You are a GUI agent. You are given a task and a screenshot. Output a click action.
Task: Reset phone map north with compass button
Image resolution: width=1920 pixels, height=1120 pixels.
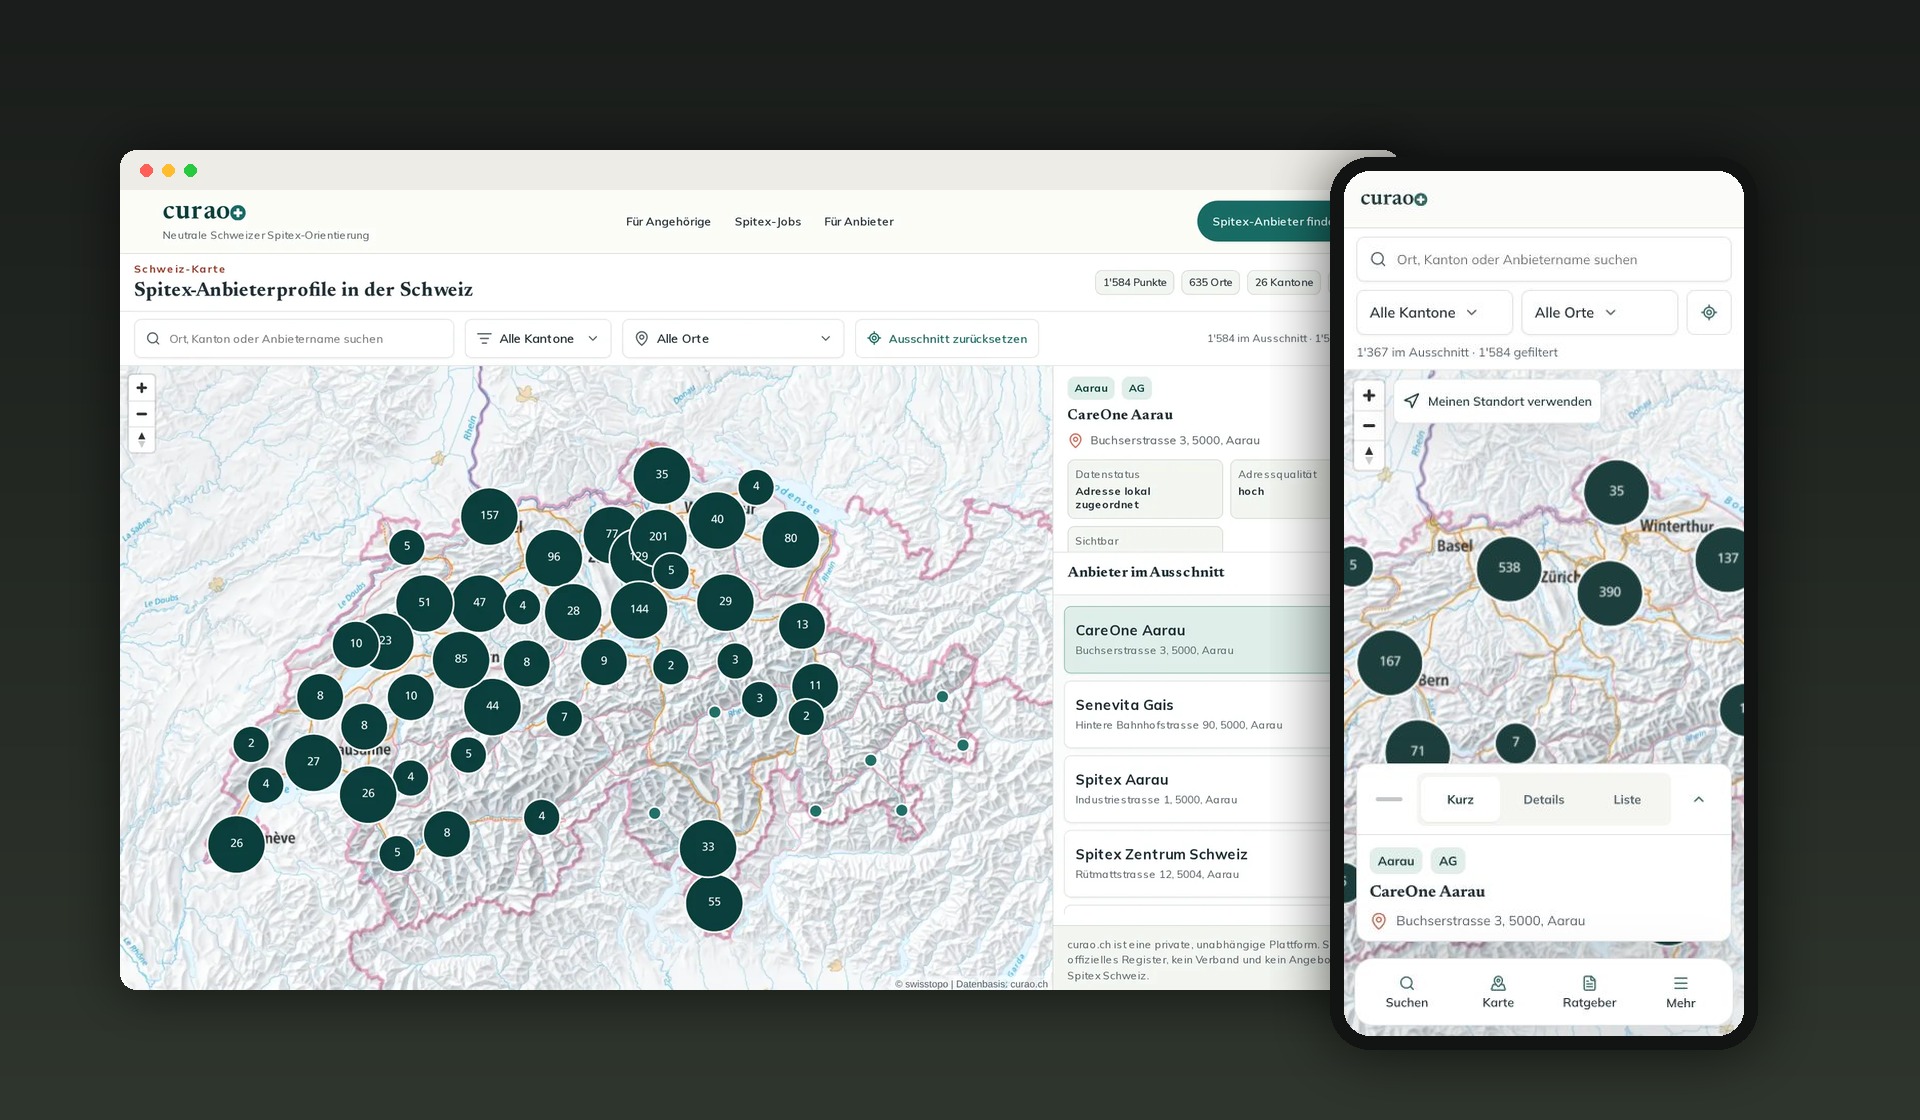click(1369, 454)
